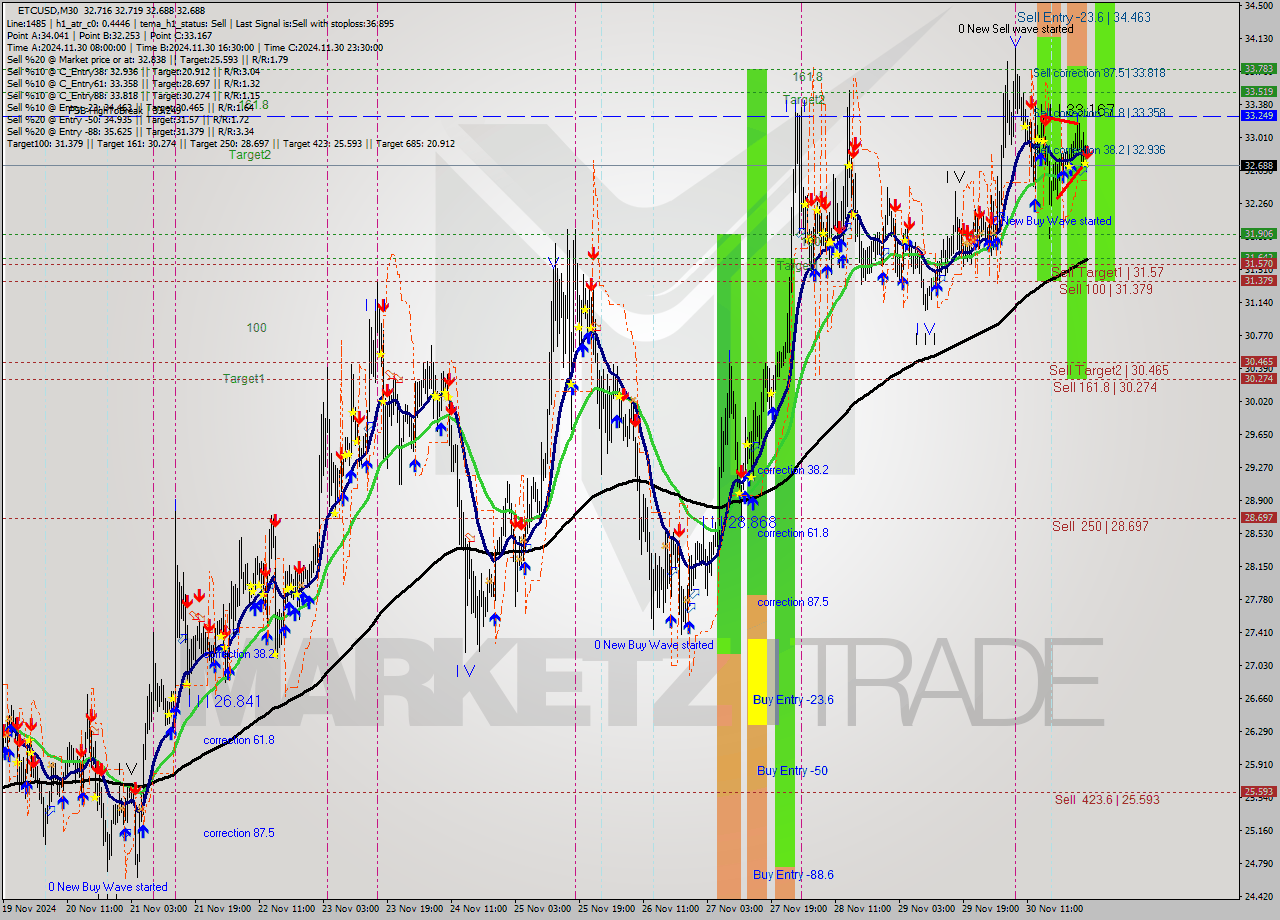Click the 'Buy Entry -88.6' label
Screen dimensions: 1280x920
793,875
